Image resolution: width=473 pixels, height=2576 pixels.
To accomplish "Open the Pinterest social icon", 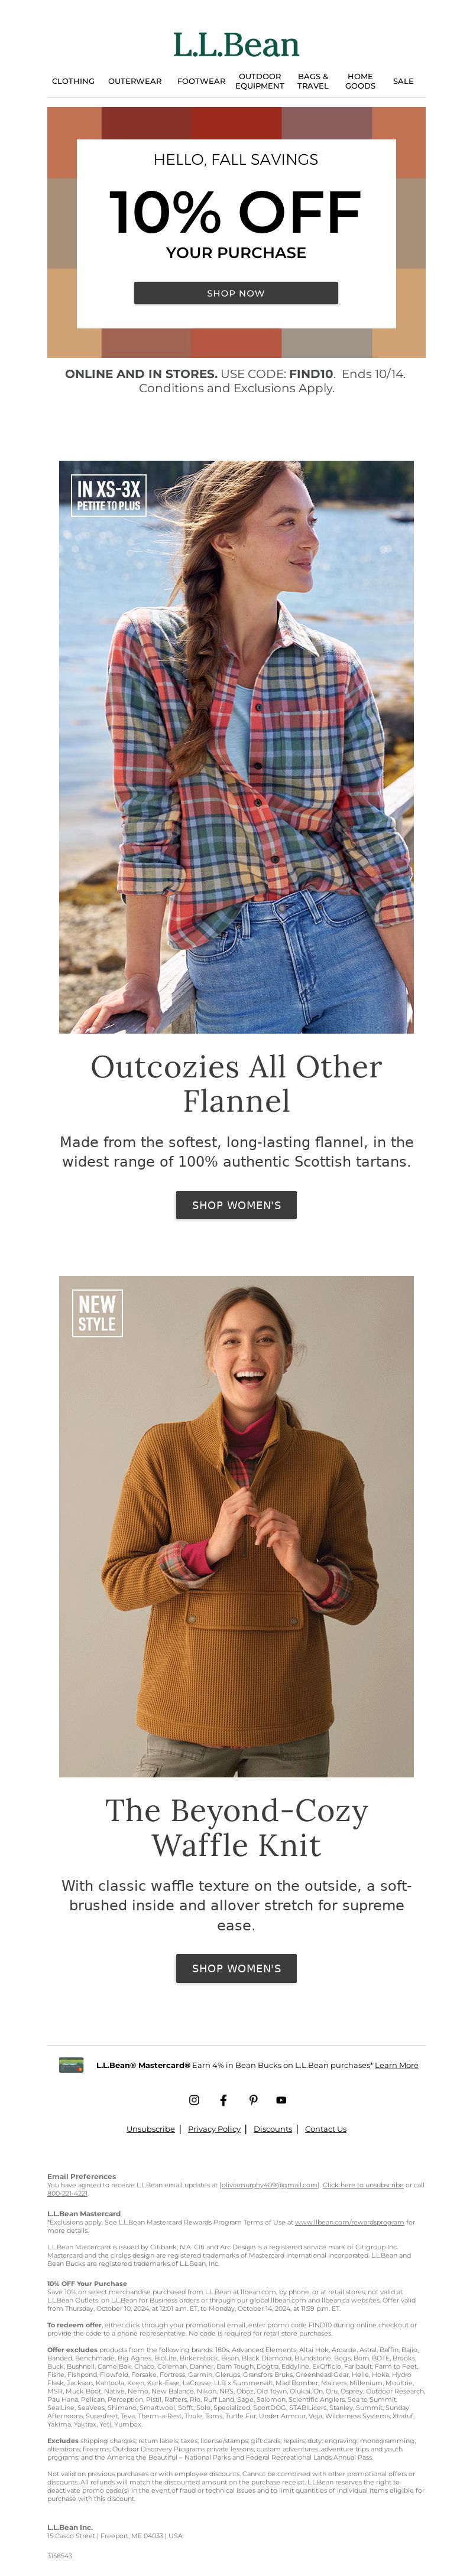I will pos(253,2100).
